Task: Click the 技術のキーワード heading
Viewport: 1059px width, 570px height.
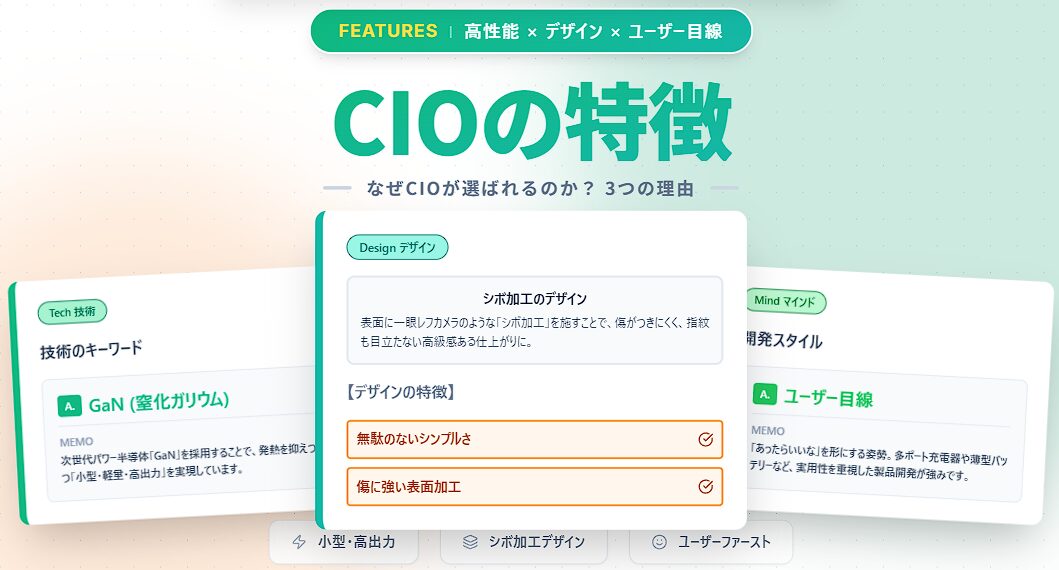Action: pyautogui.click(x=91, y=349)
